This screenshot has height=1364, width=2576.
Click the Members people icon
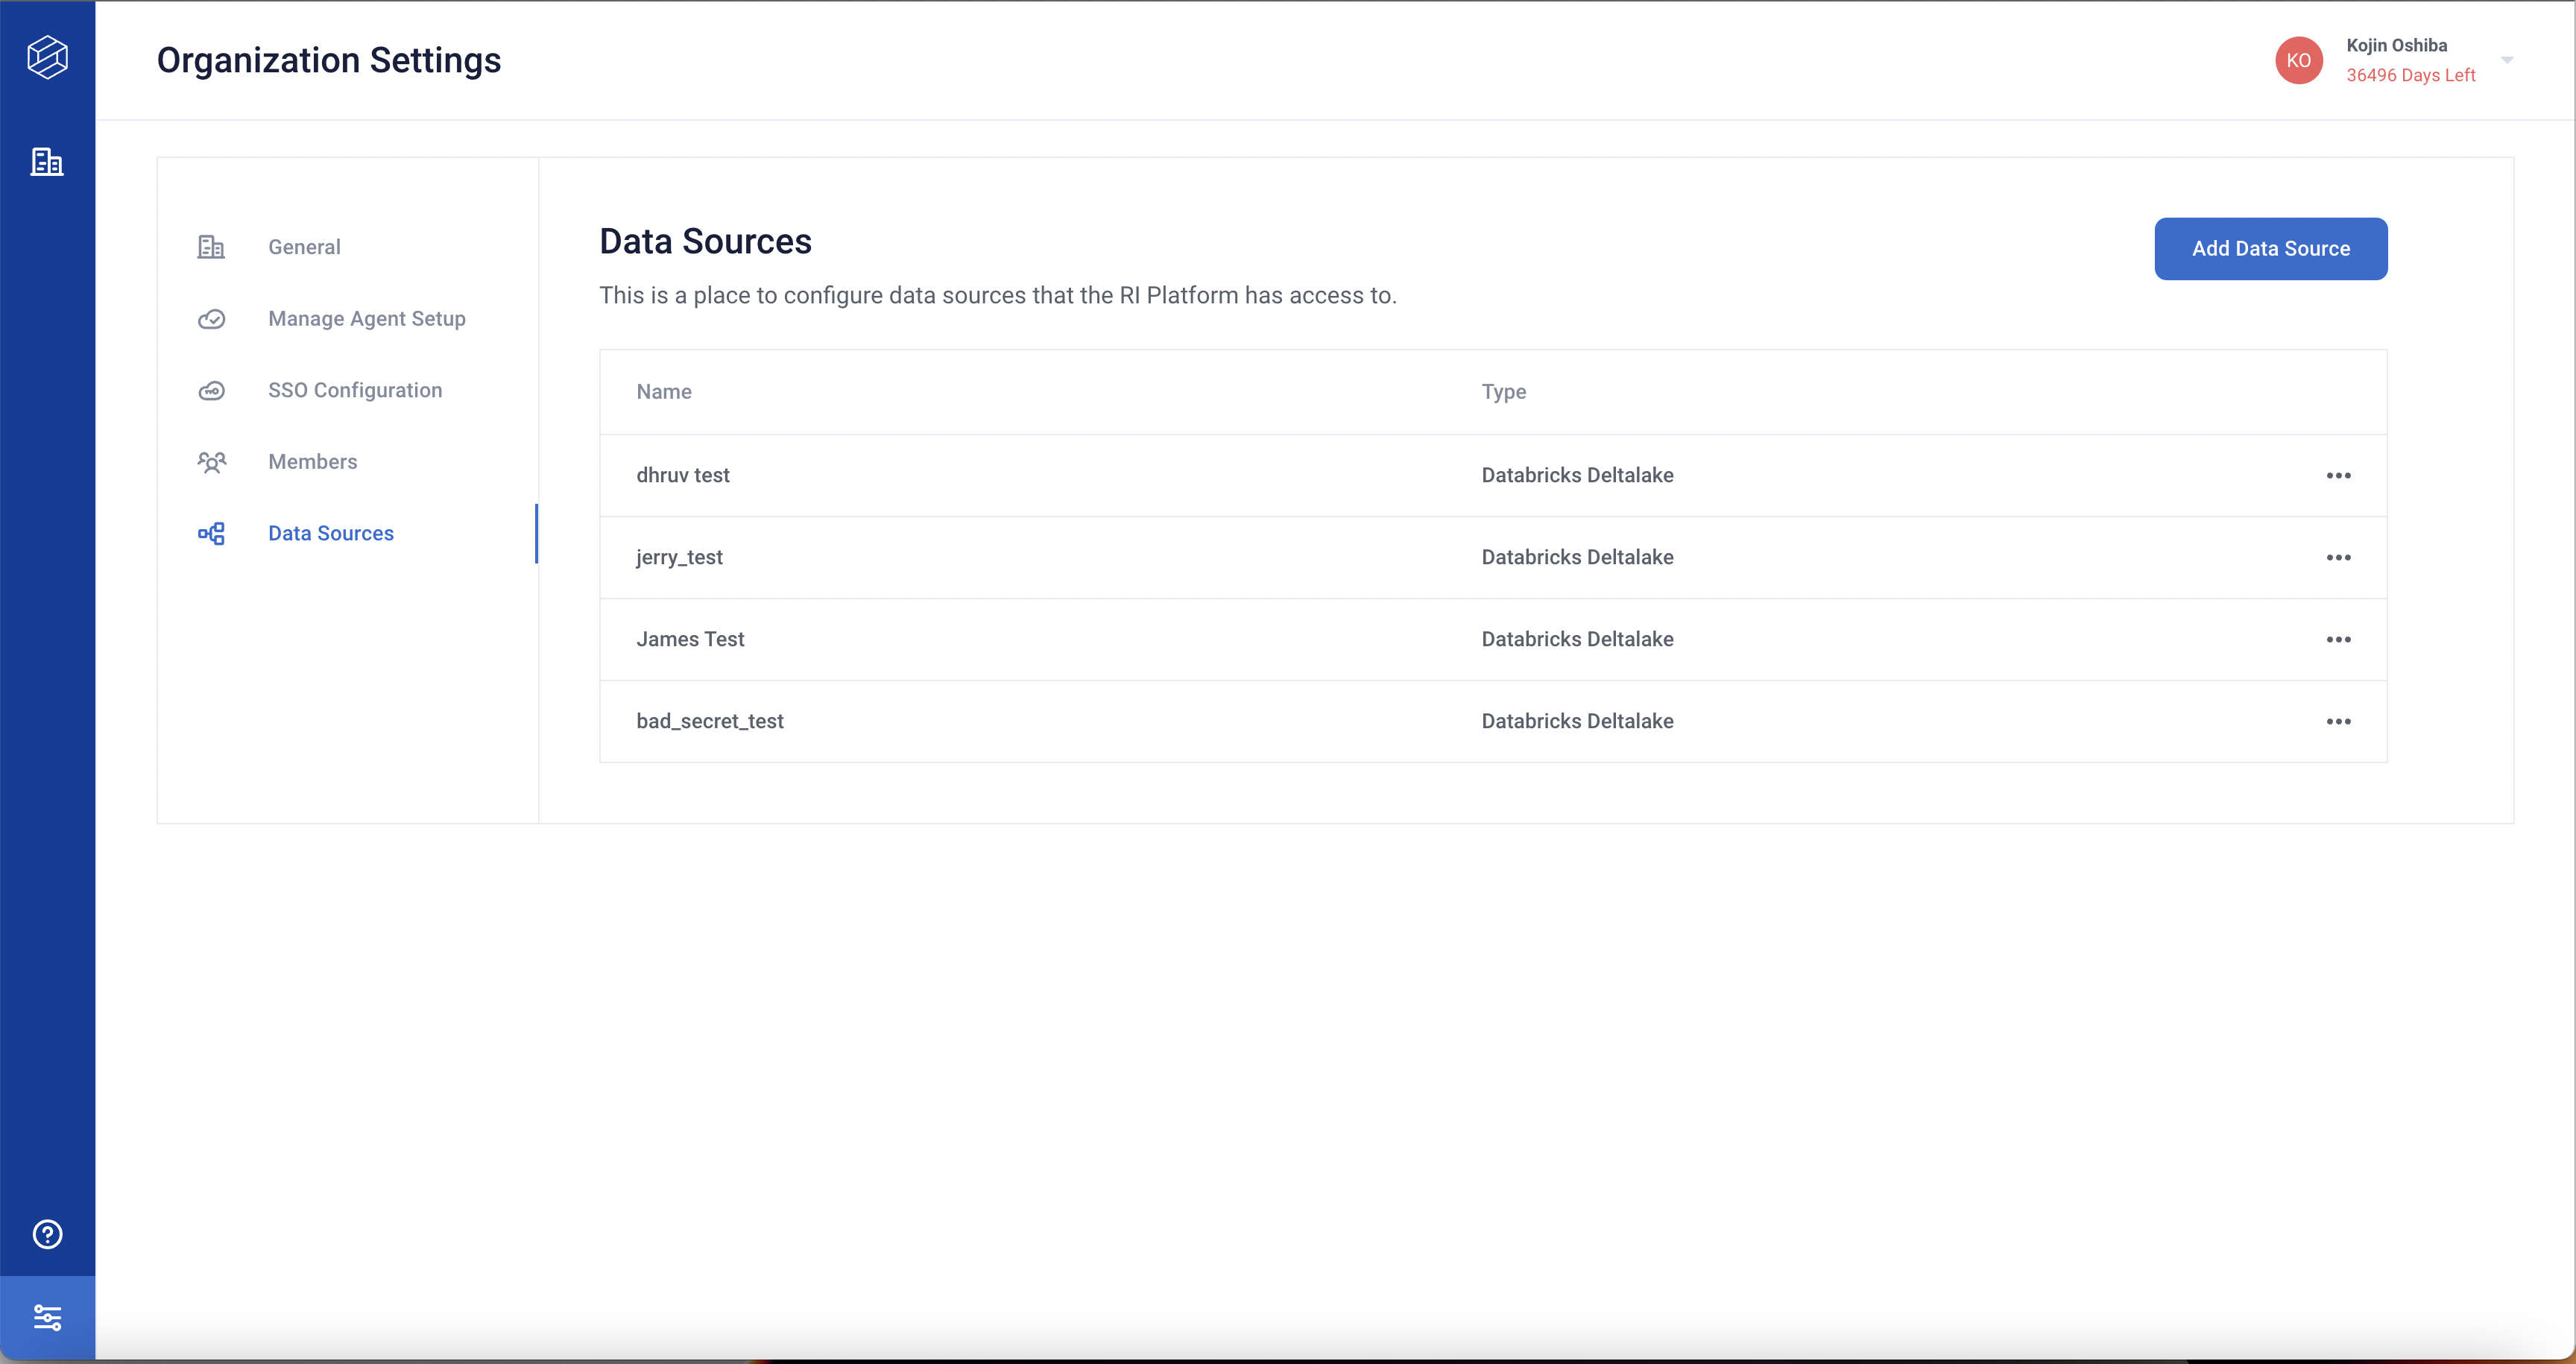pyautogui.click(x=211, y=462)
